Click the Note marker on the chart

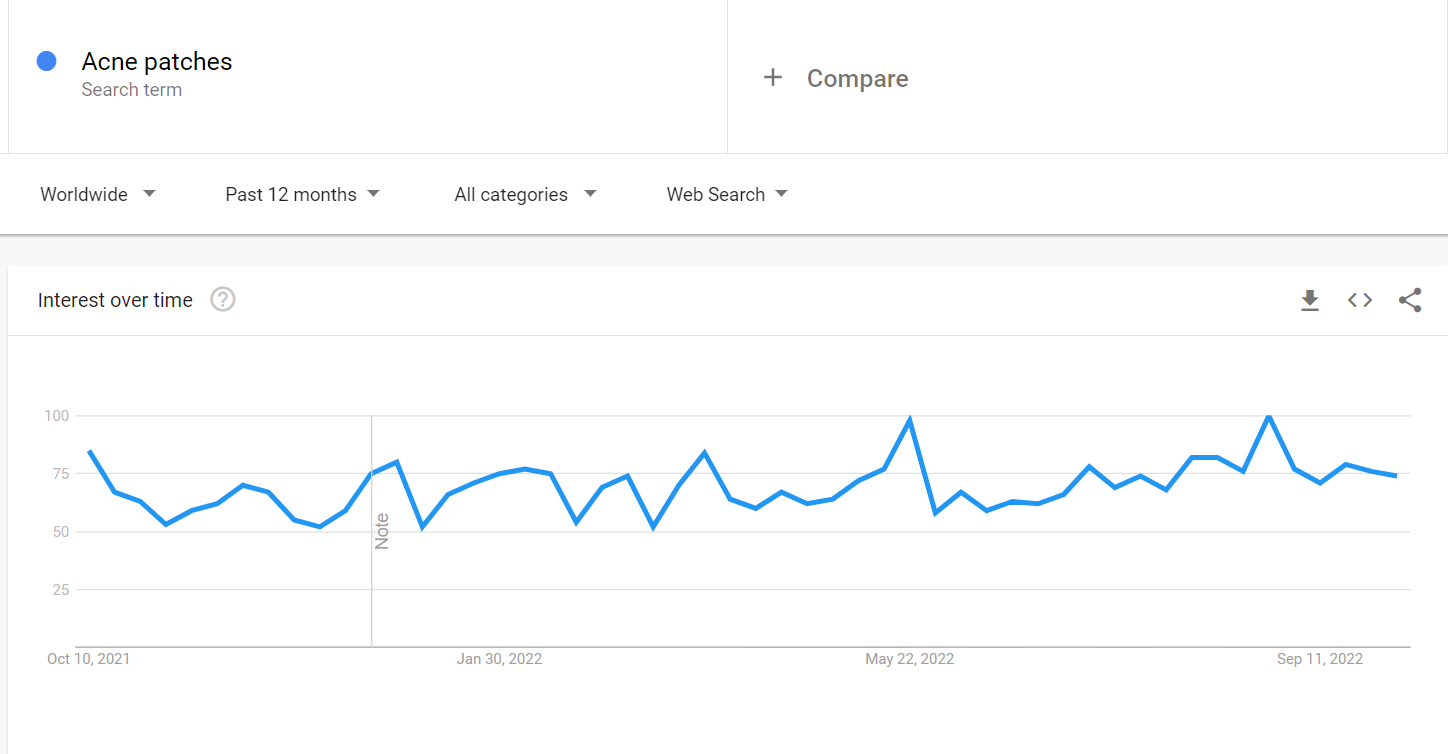pos(382,531)
